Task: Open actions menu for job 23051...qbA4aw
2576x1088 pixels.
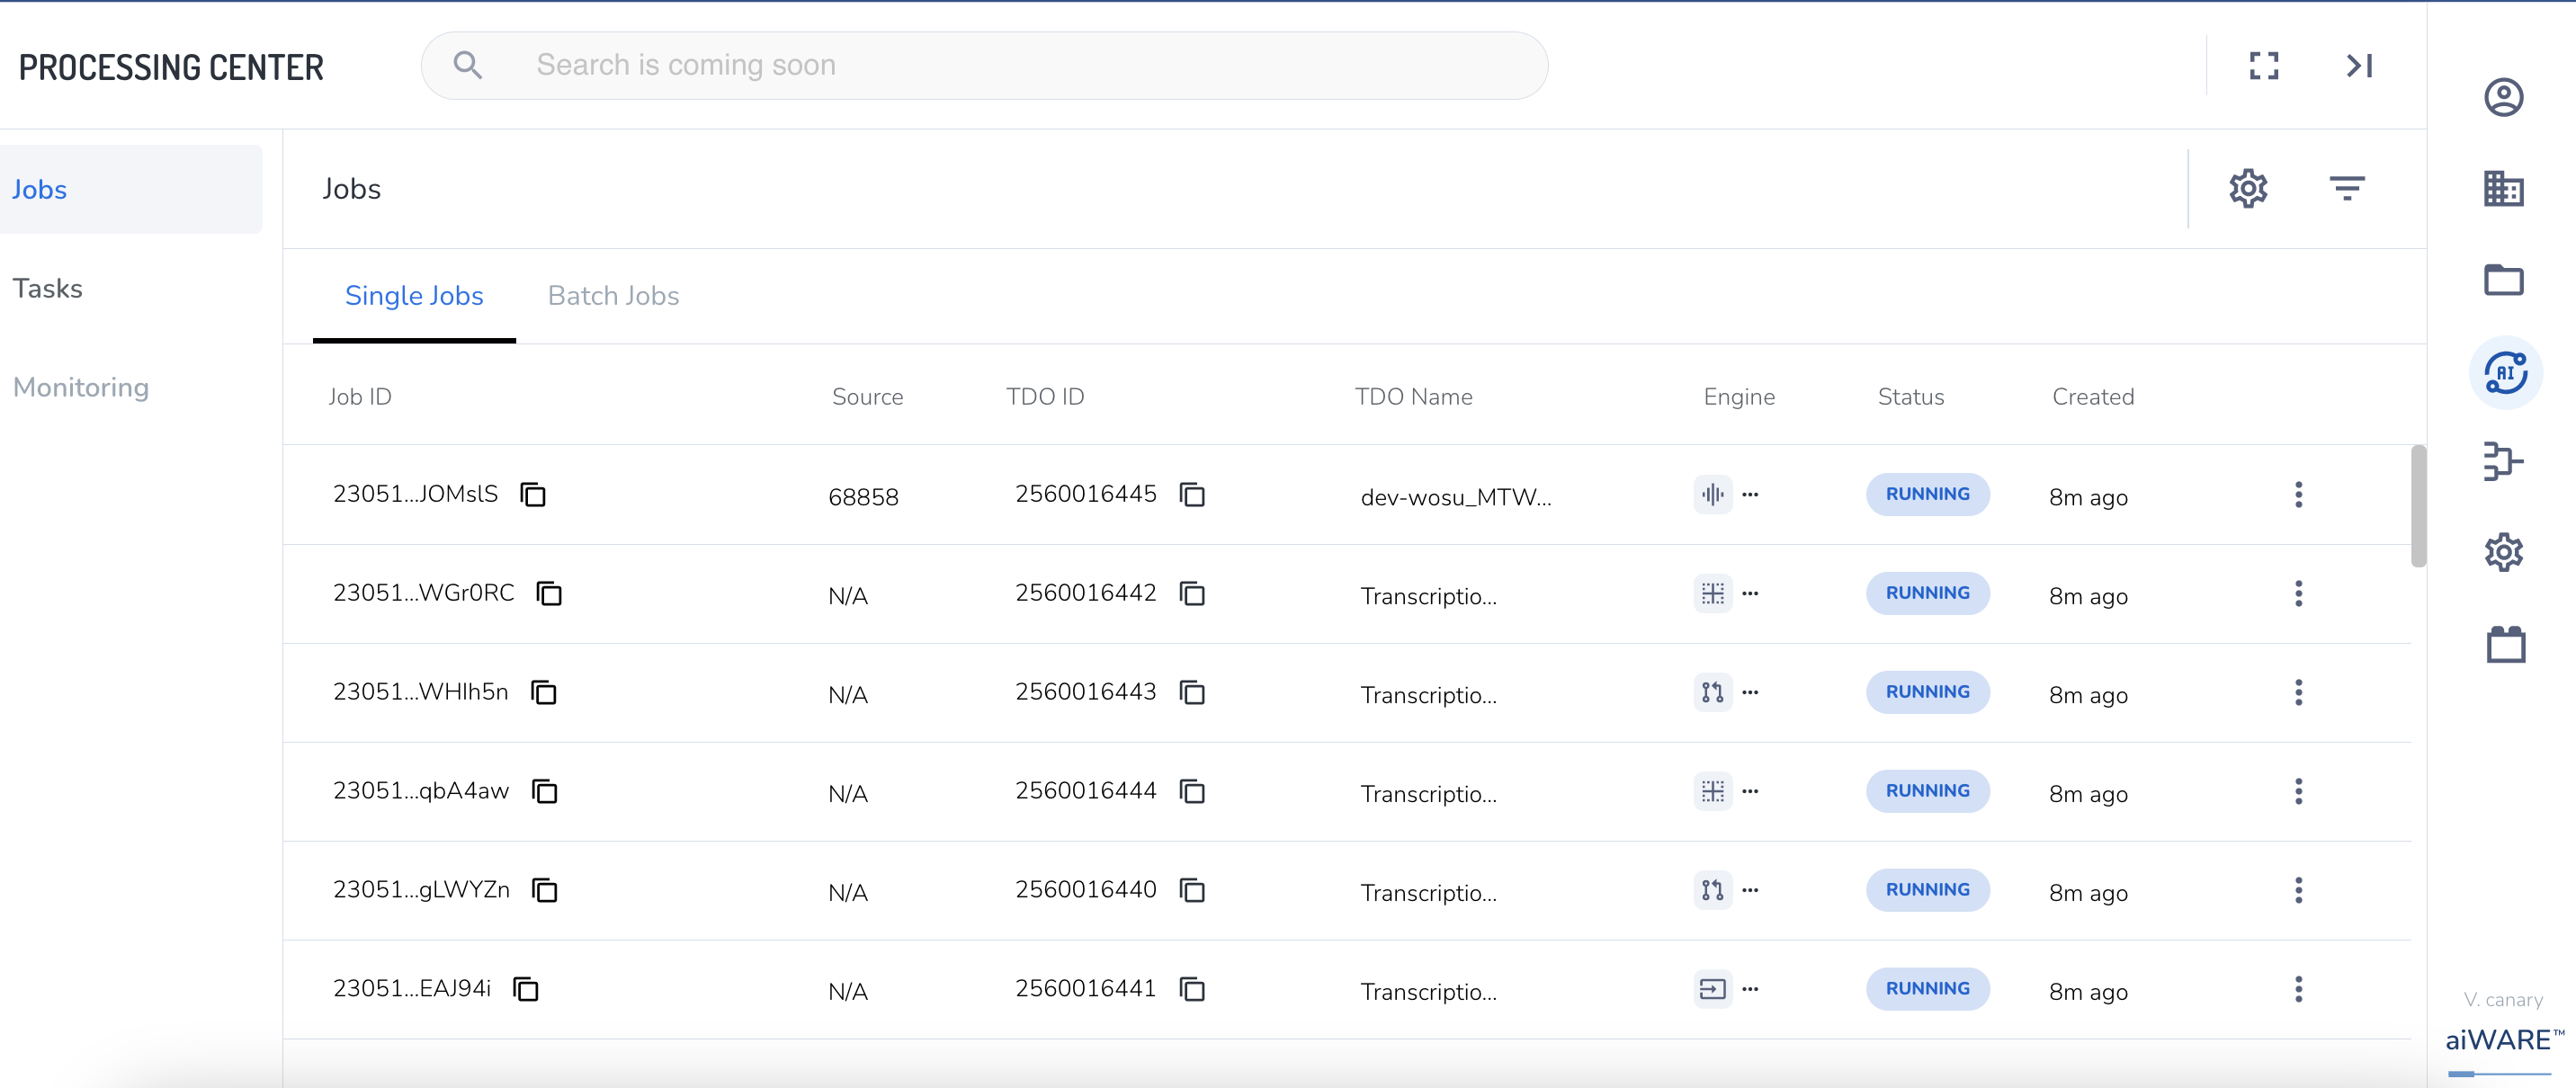Action: point(2298,791)
